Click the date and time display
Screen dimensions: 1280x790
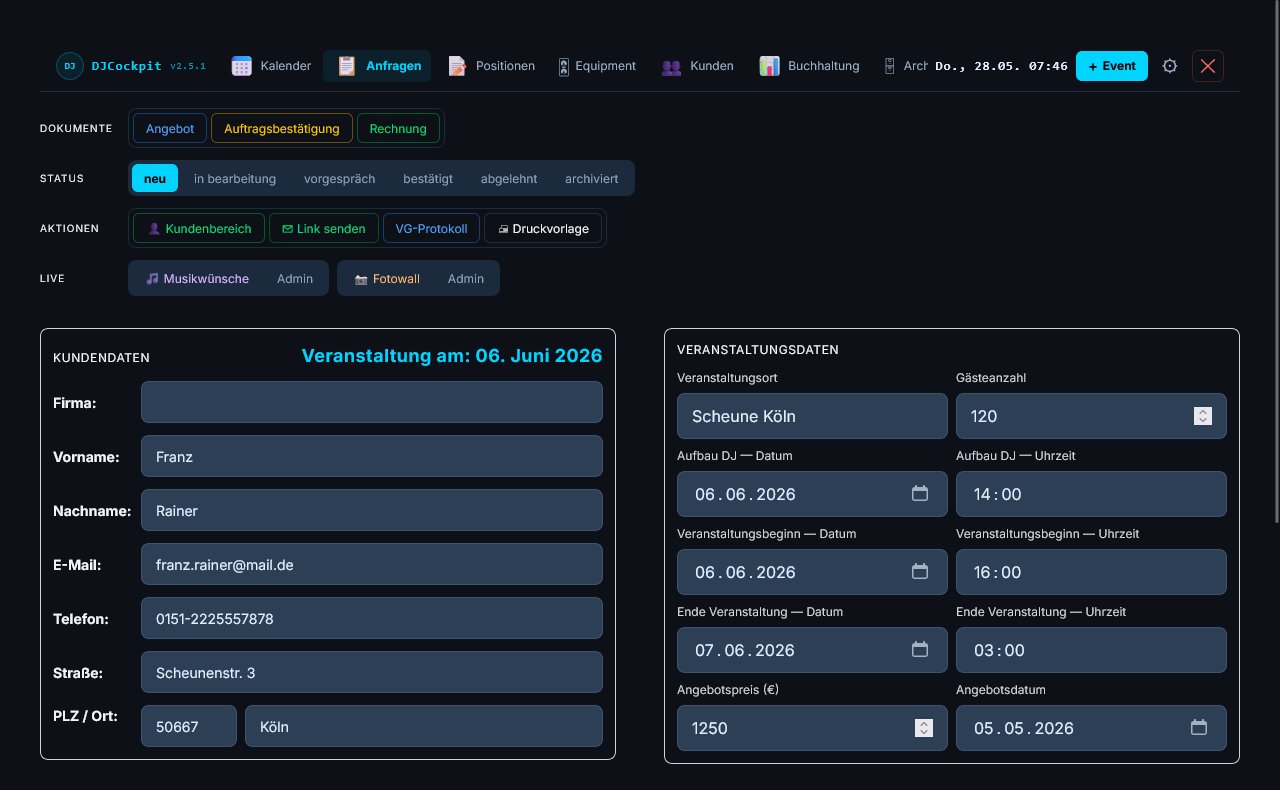tap(1001, 66)
